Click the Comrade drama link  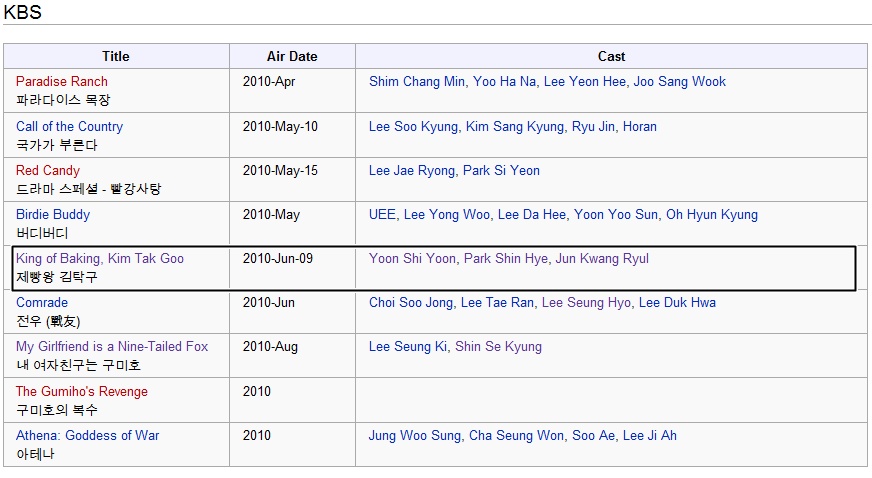click(42, 303)
